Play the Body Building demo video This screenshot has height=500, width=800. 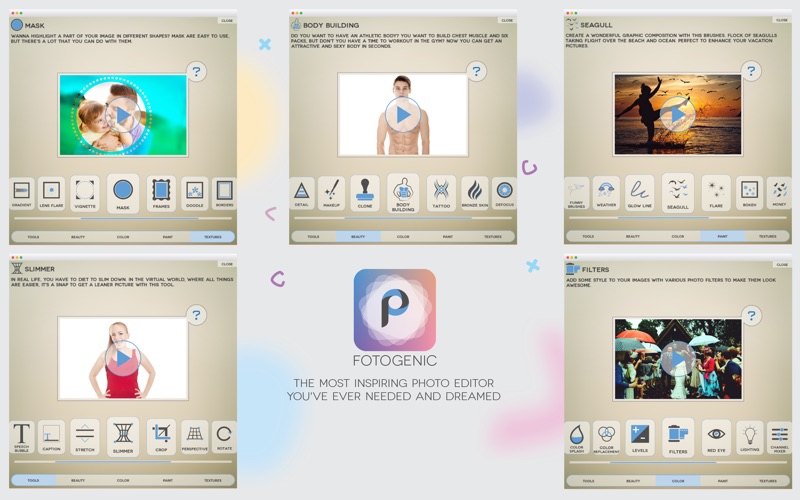tap(403, 115)
